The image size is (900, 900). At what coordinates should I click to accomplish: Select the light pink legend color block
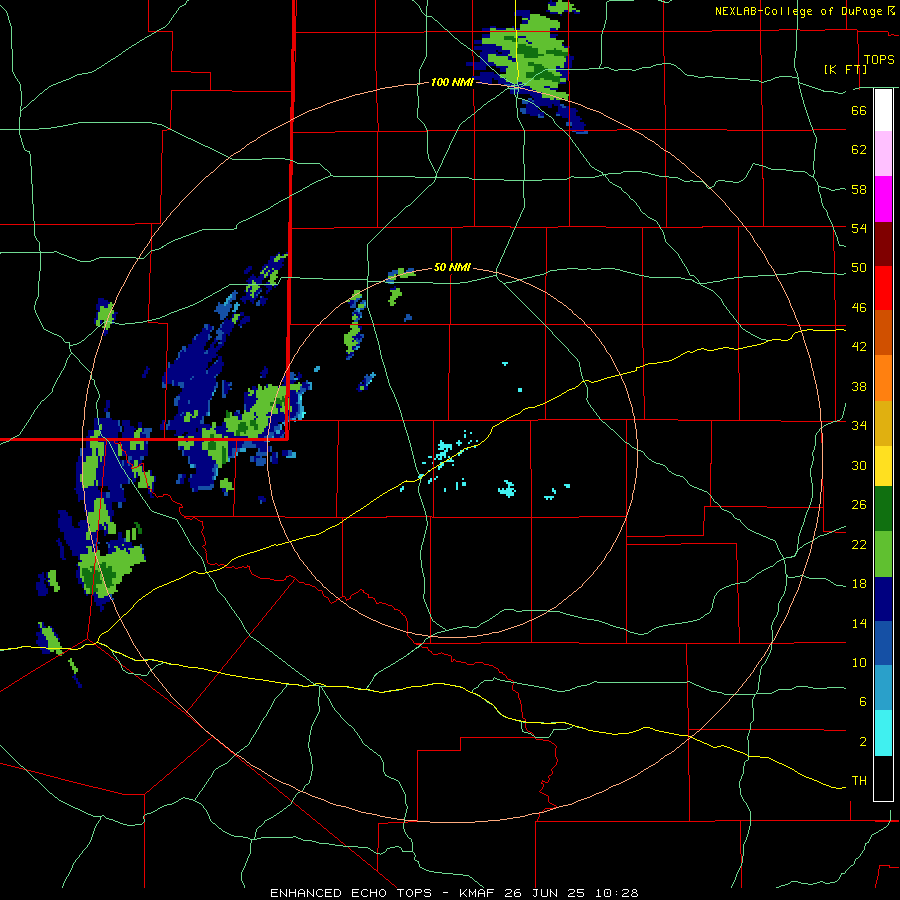(883, 154)
